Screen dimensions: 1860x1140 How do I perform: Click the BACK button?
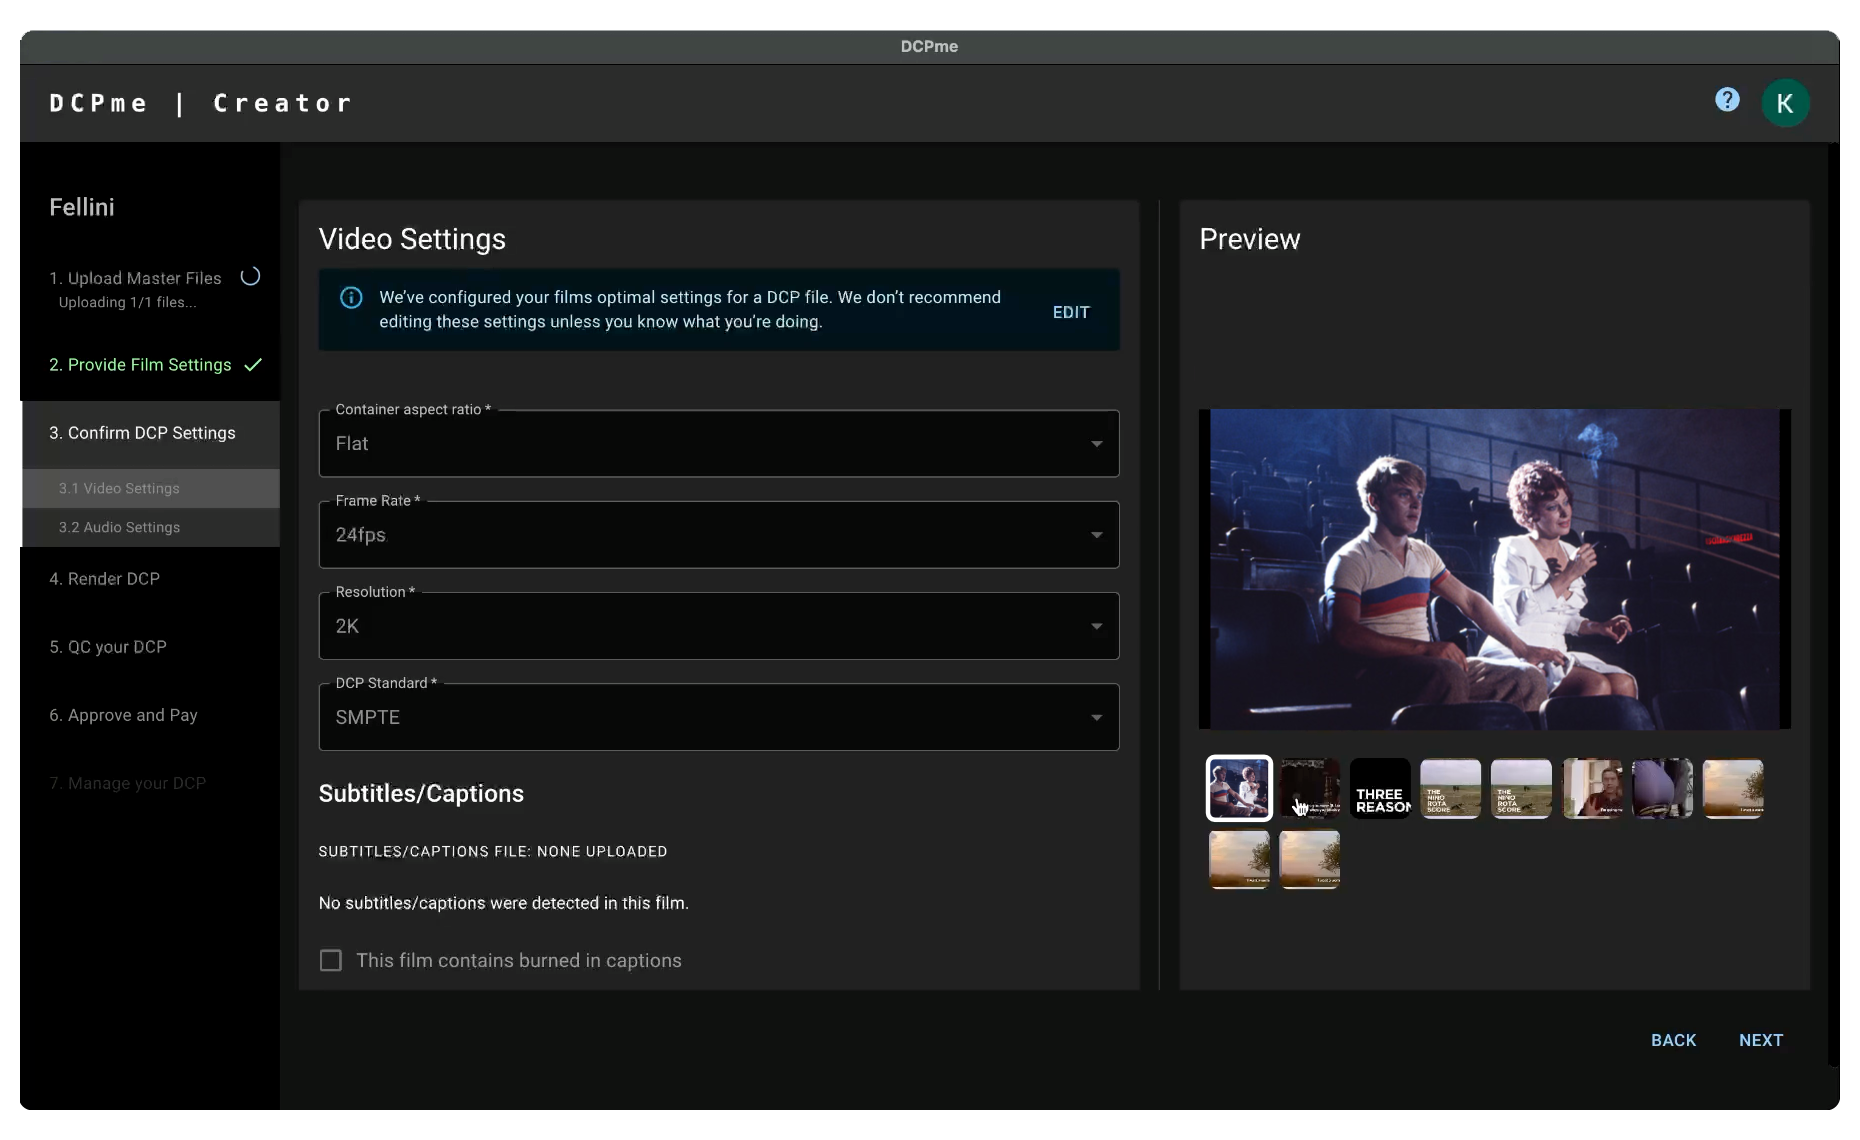(x=1673, y=1040)
